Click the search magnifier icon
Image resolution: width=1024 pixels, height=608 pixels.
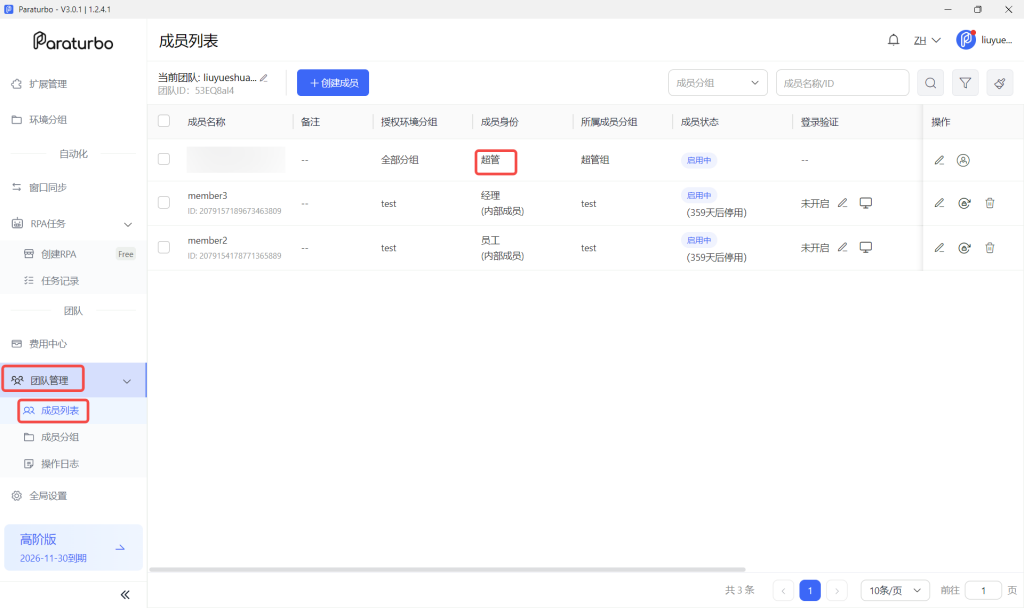pos(931,83)
